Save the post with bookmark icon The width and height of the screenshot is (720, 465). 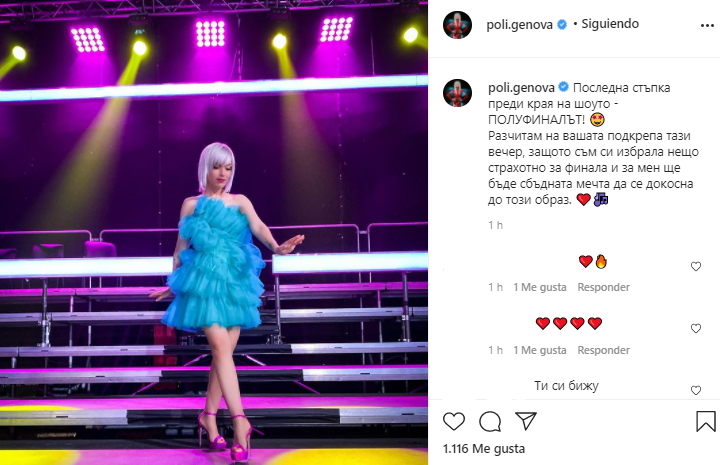coord(706,421)
